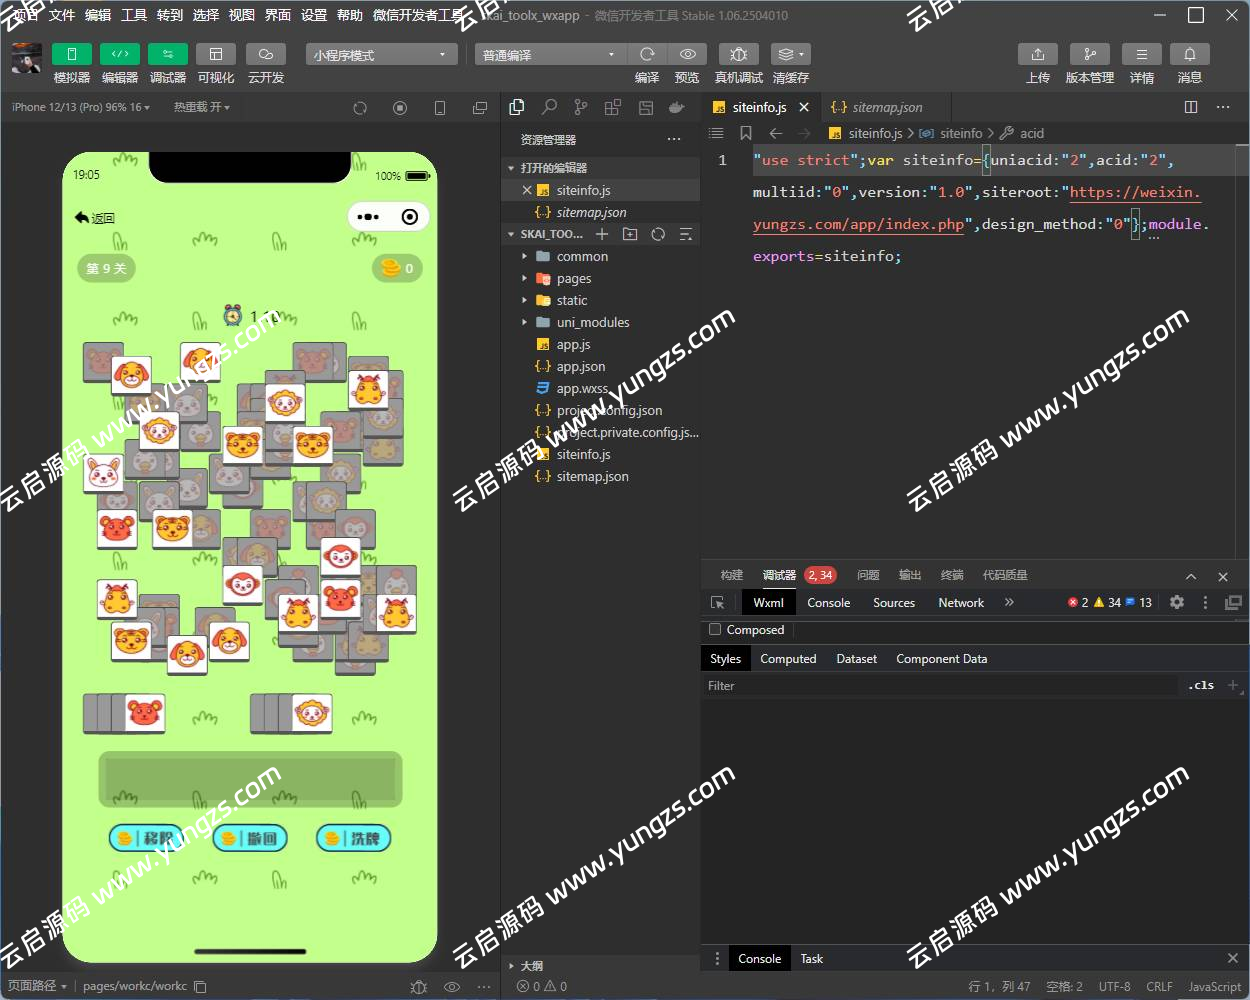
Task: Toggle the green Debugger panel button
Action: [167, 54]
